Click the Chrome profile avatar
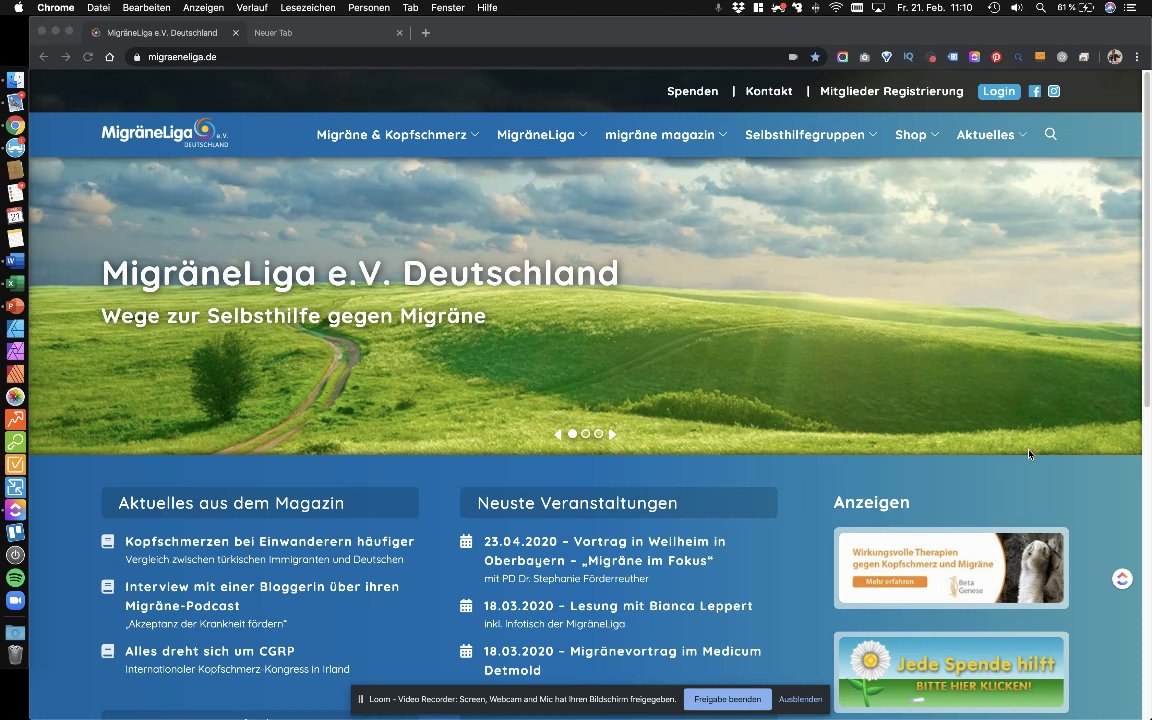 [x=1115, y=57]
